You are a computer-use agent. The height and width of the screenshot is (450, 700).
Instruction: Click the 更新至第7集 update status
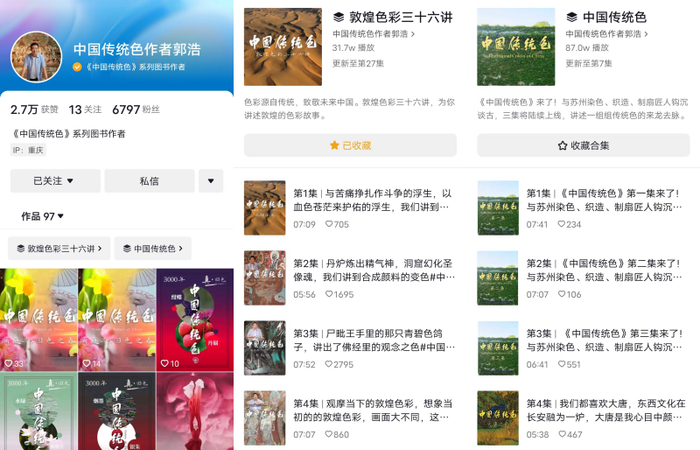tap(588, 63)
